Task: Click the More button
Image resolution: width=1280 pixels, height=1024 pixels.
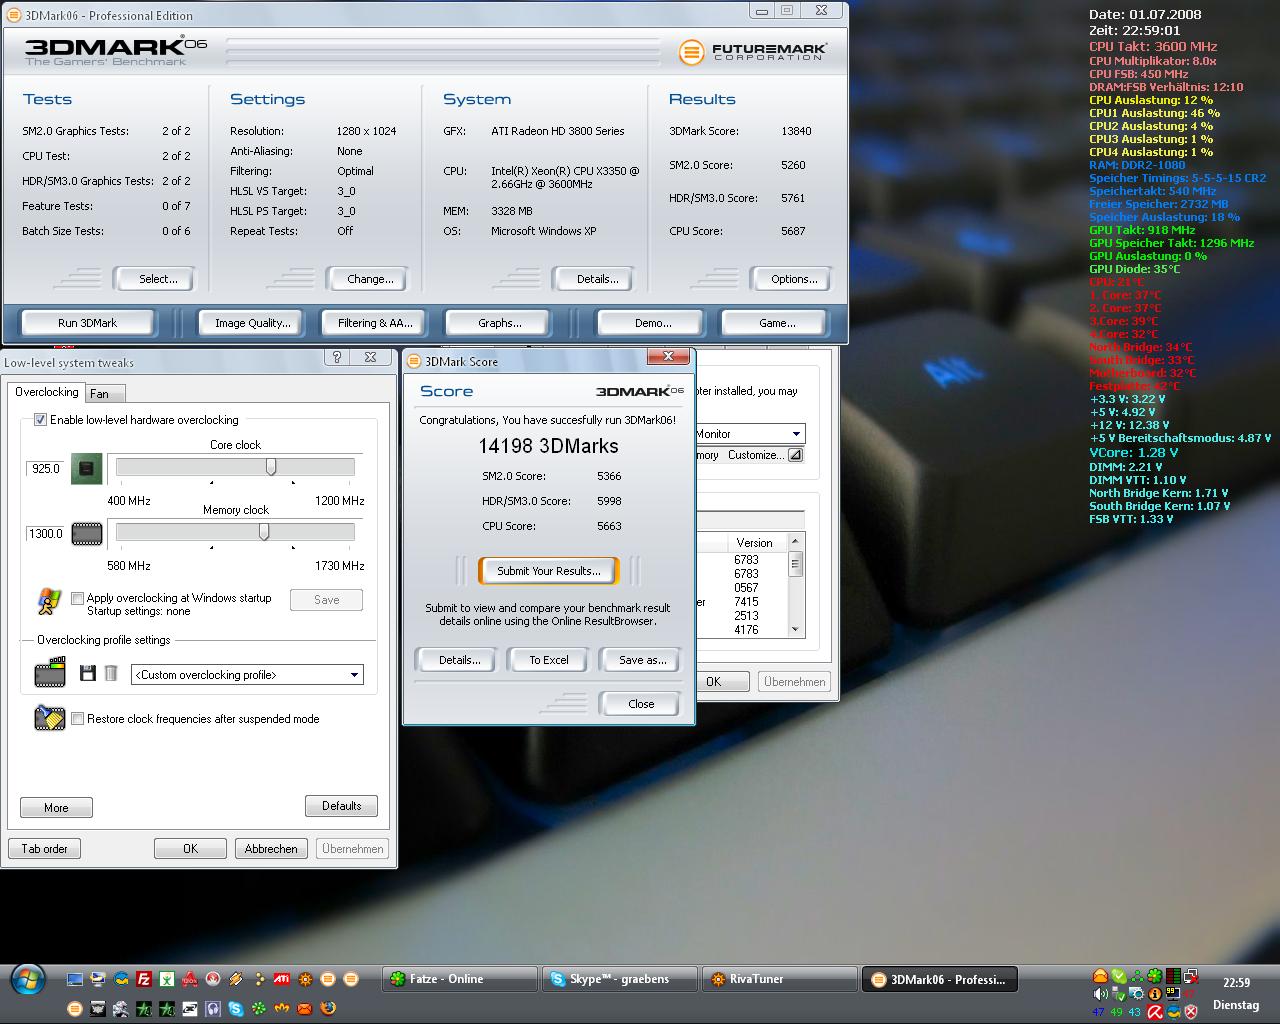Action: [x=56, y=808]
